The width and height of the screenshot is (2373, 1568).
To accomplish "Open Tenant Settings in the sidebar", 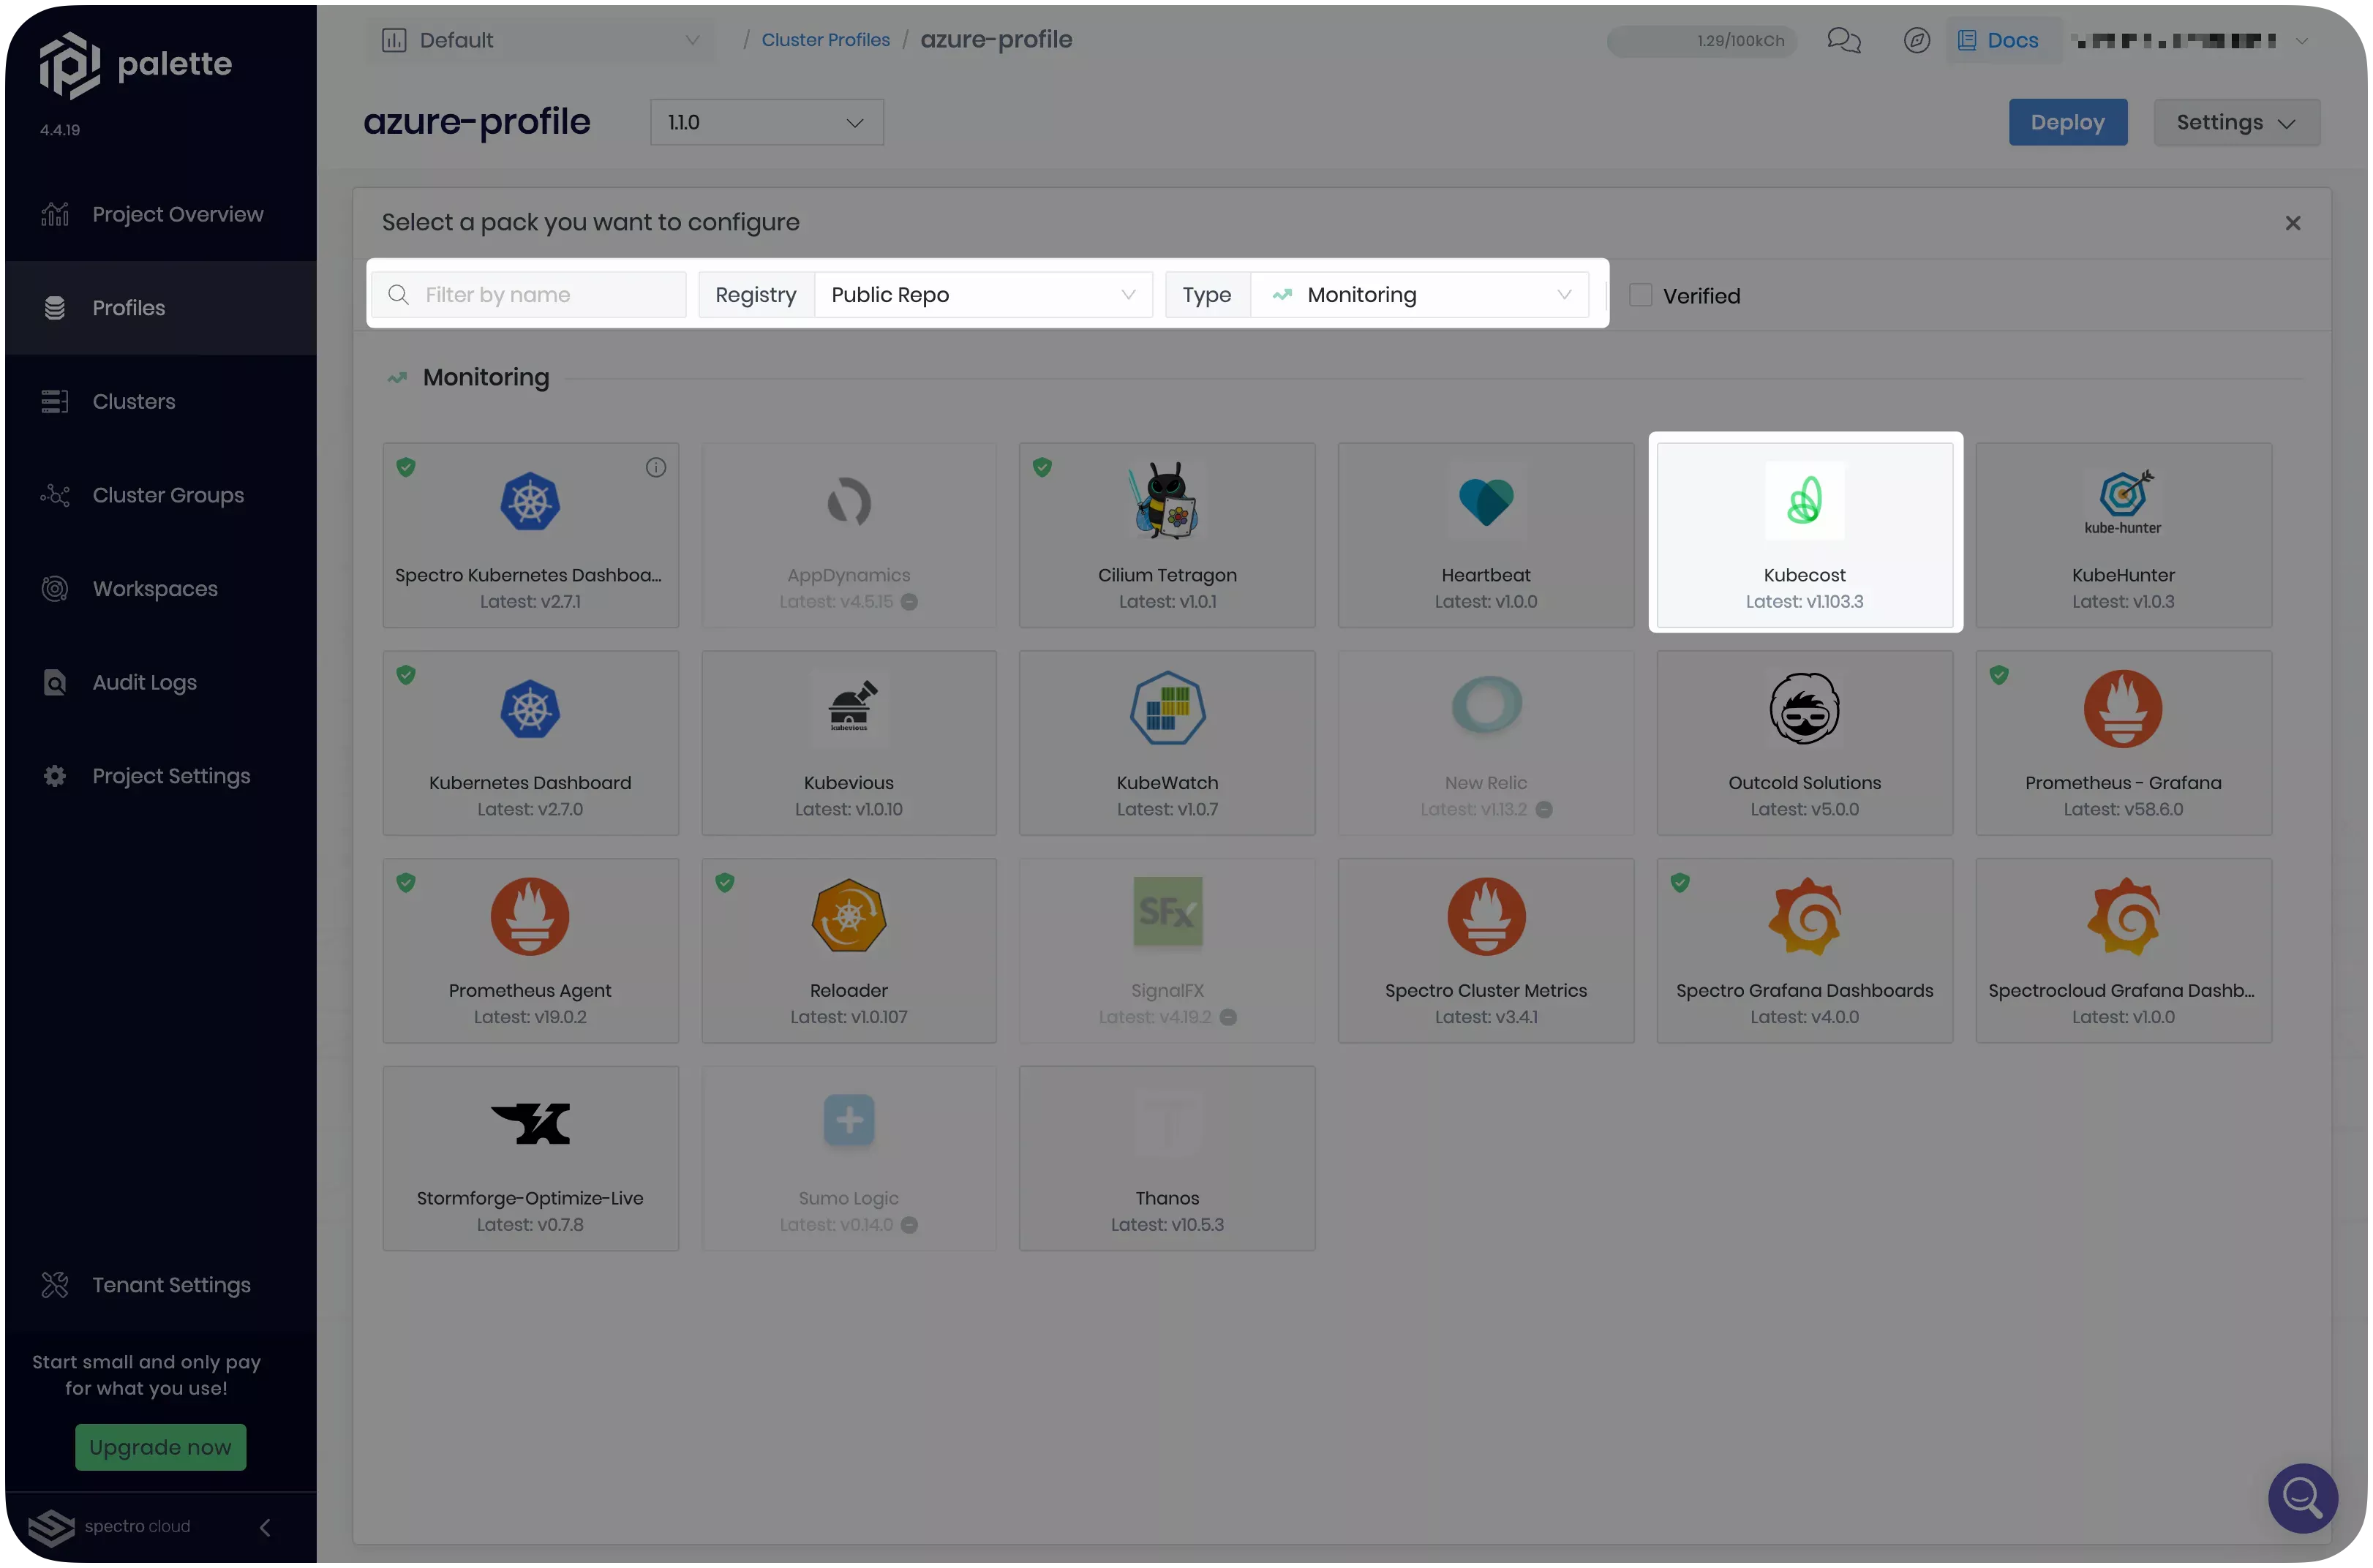I will (x=171, y=1285).
